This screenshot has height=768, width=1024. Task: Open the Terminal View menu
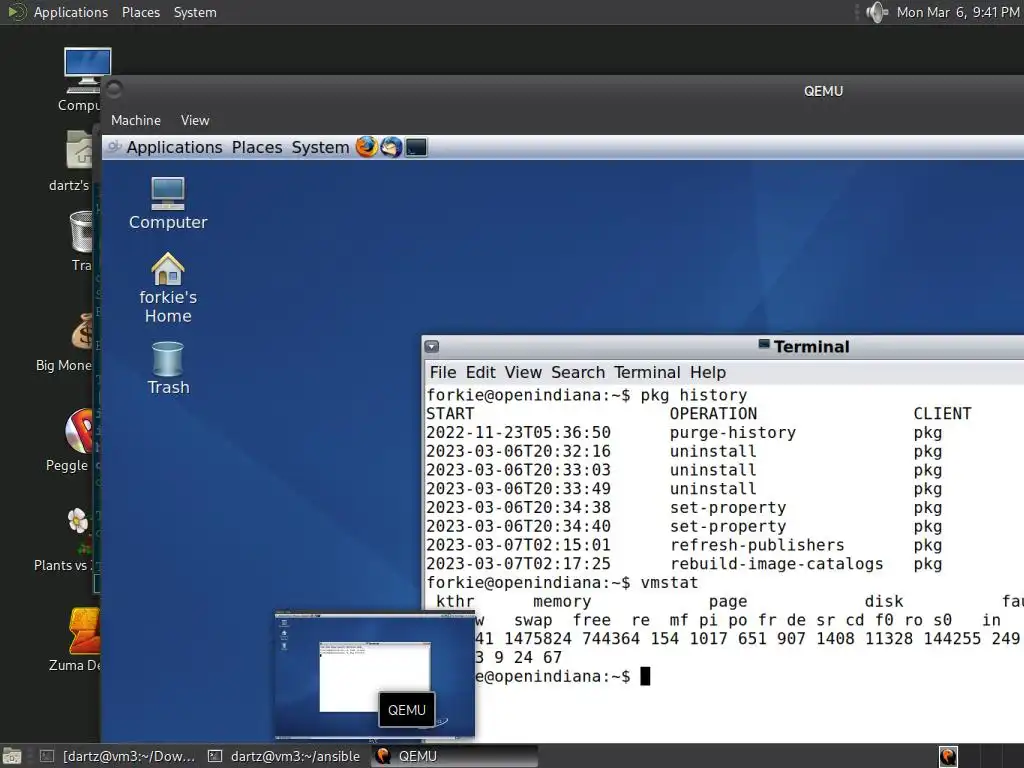pos(523,372)
